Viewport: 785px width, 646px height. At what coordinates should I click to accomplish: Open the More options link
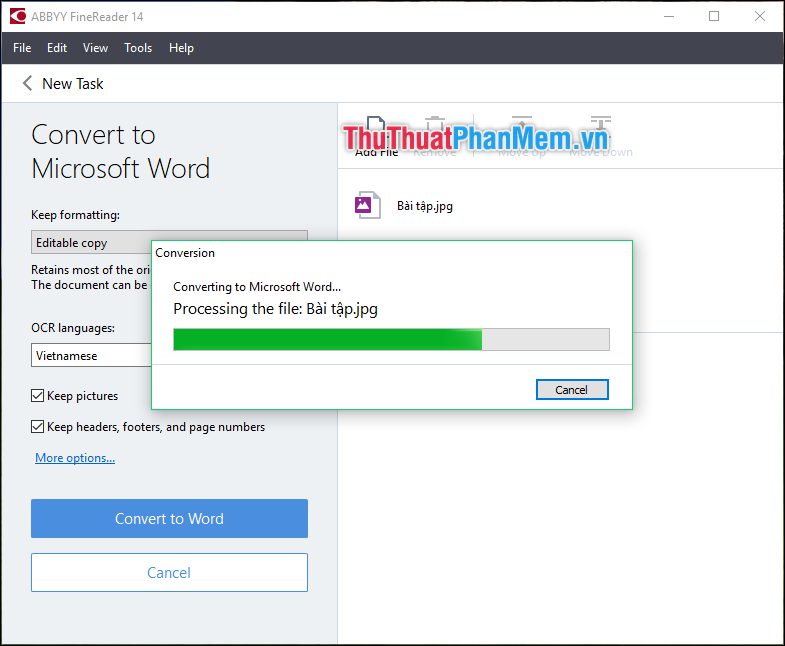(75, 458)
